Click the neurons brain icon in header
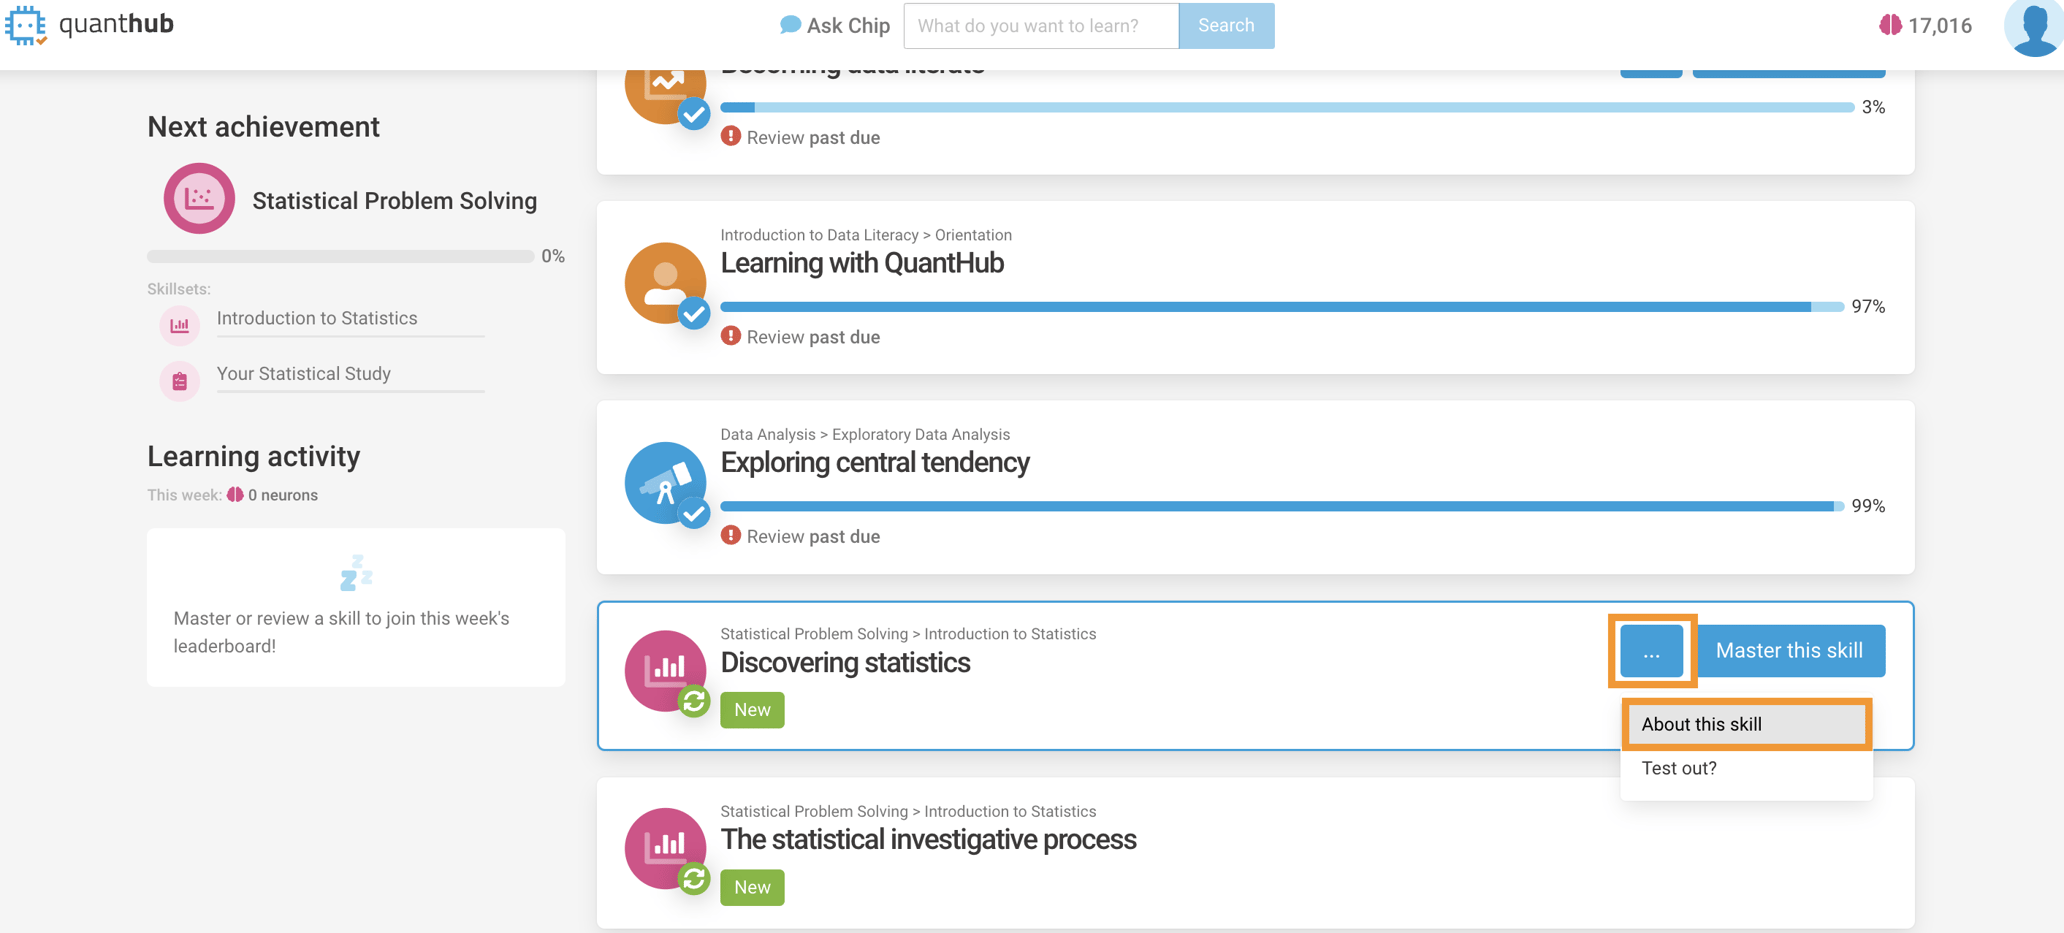This screenshot has height=933, width=2064. coord(1889,26)
